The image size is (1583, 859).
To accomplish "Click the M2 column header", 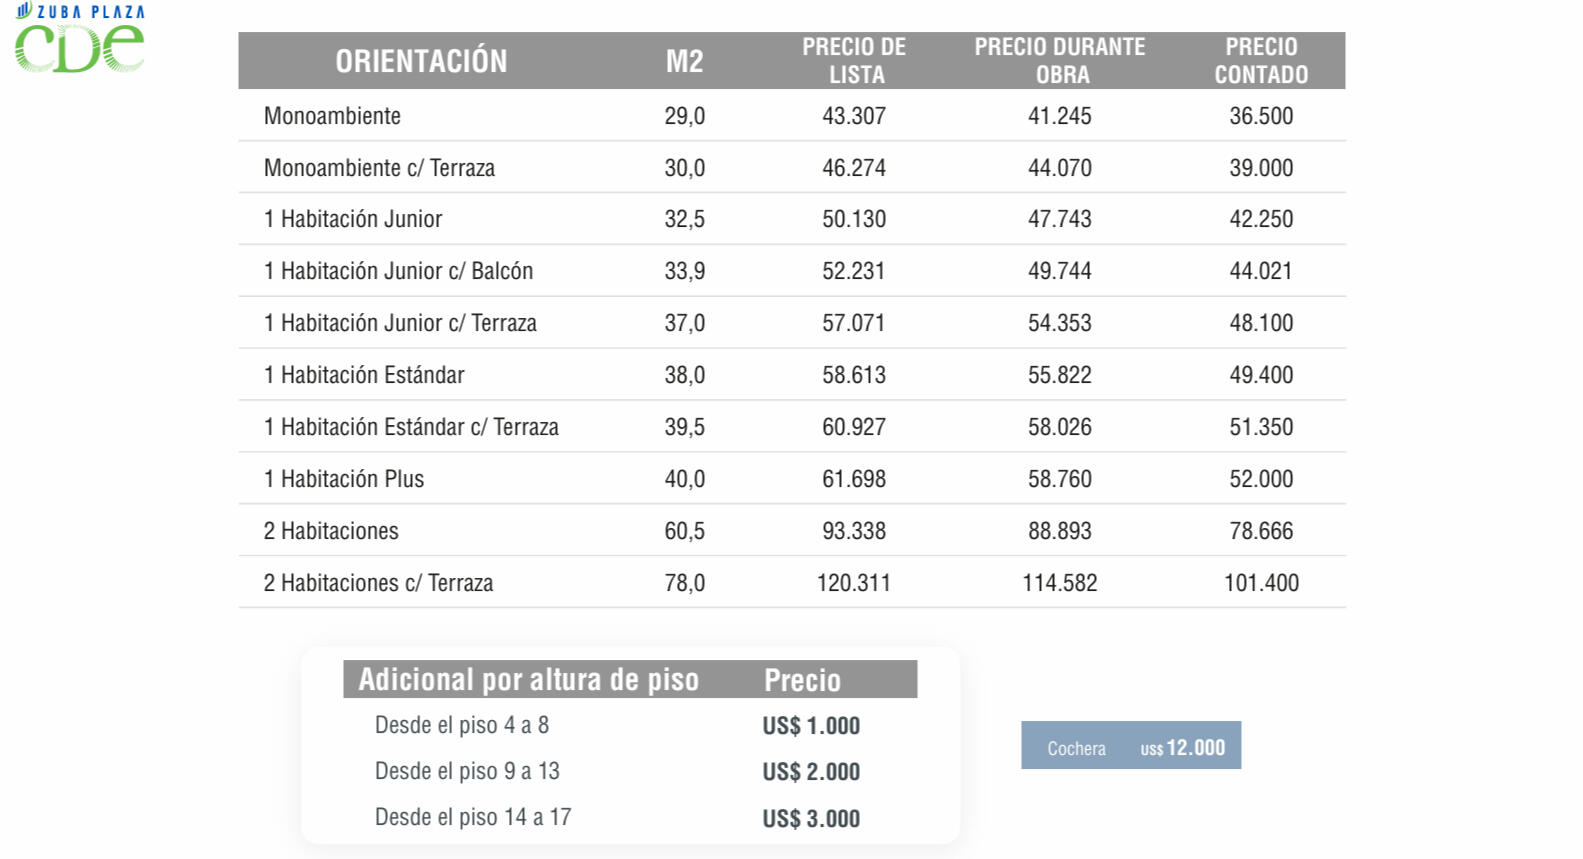I will [x=685, y=62].
